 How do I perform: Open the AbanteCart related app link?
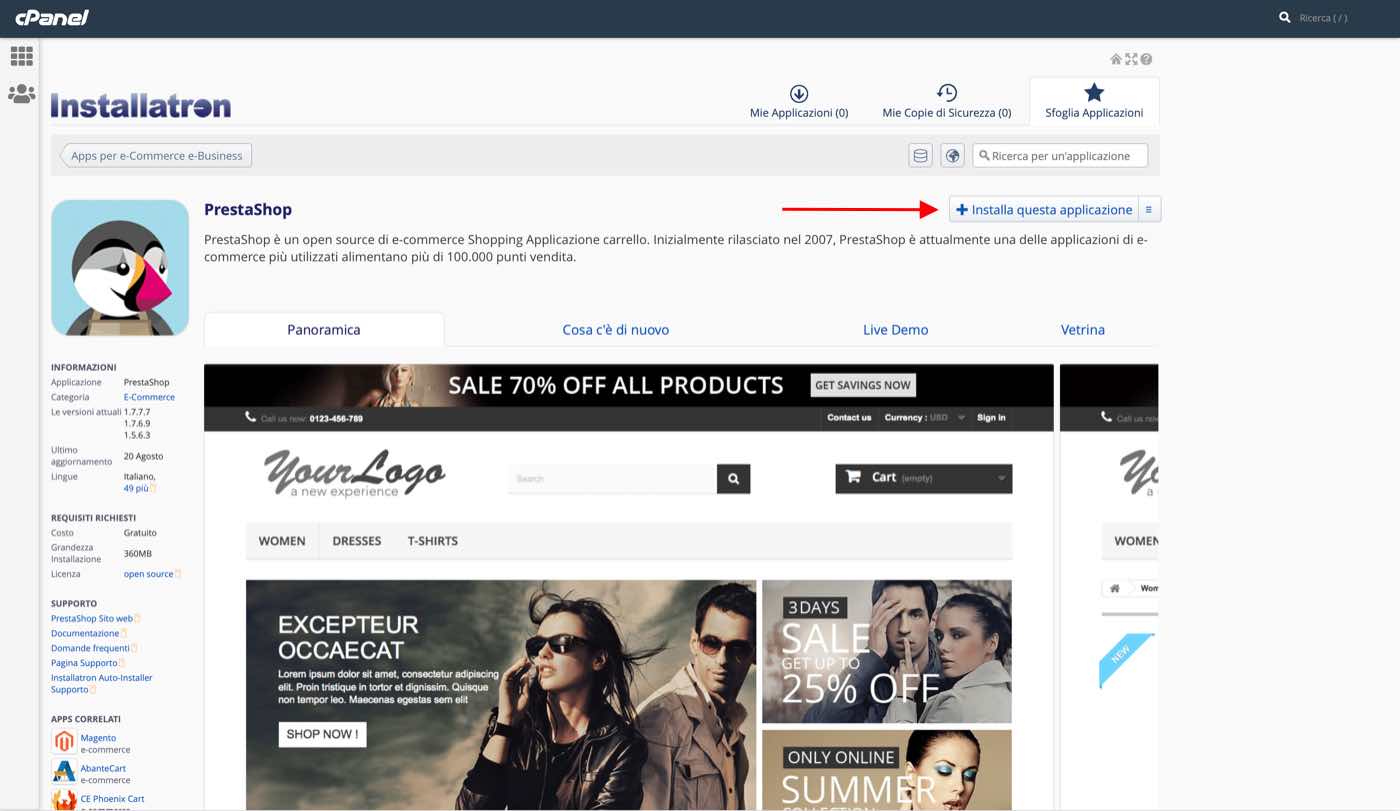coord(103,769)
